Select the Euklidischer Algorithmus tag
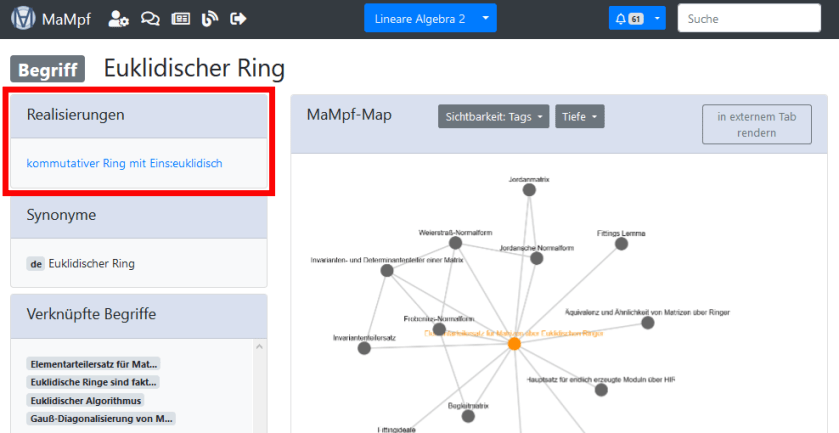Viewport: 839px width, 433px height. (86, 400)
